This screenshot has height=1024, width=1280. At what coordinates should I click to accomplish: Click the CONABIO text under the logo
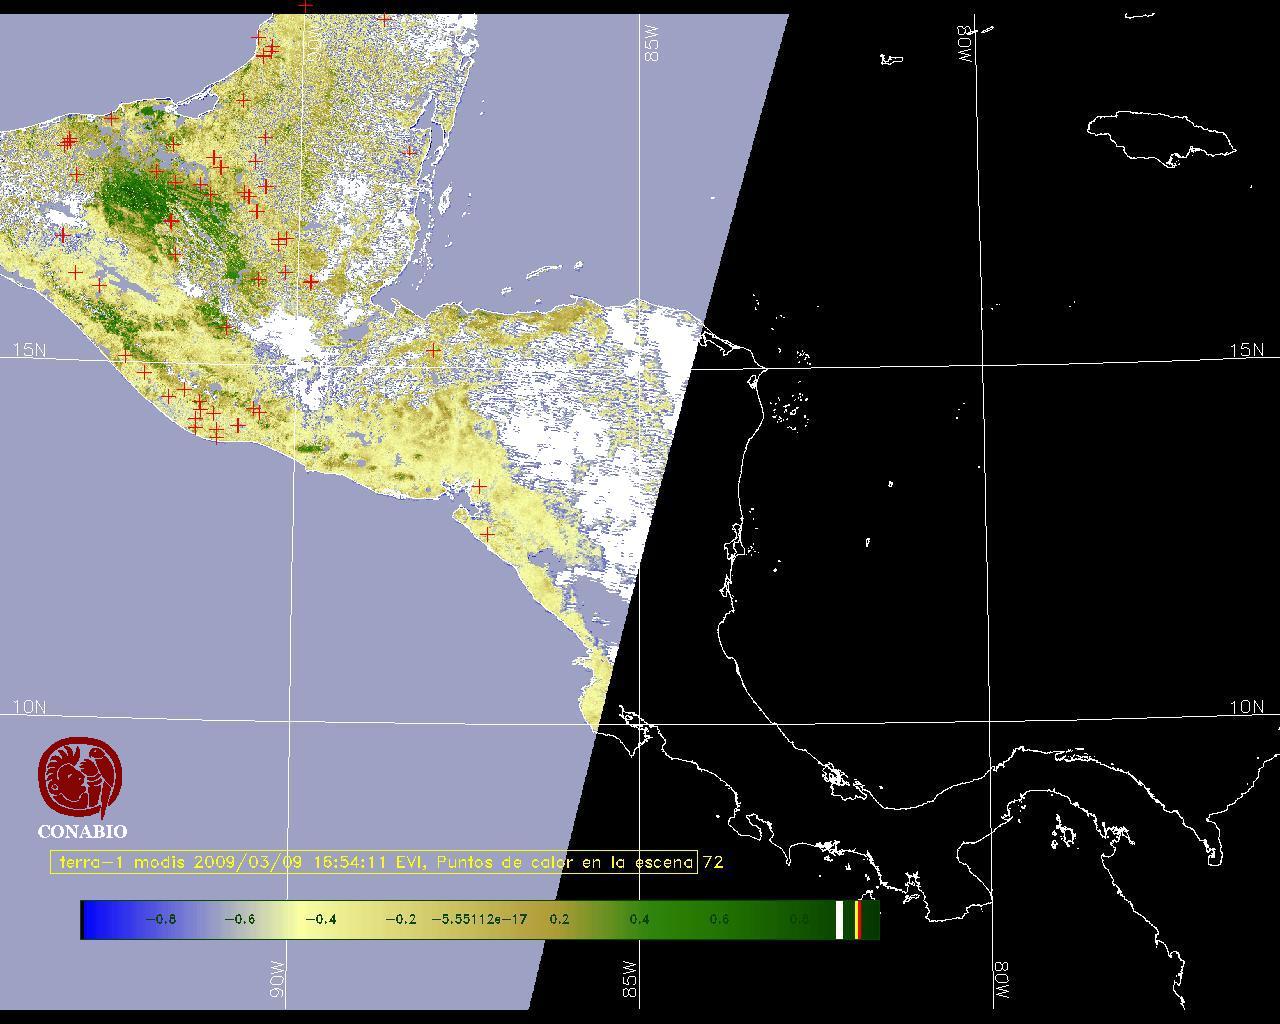point(82,831)
